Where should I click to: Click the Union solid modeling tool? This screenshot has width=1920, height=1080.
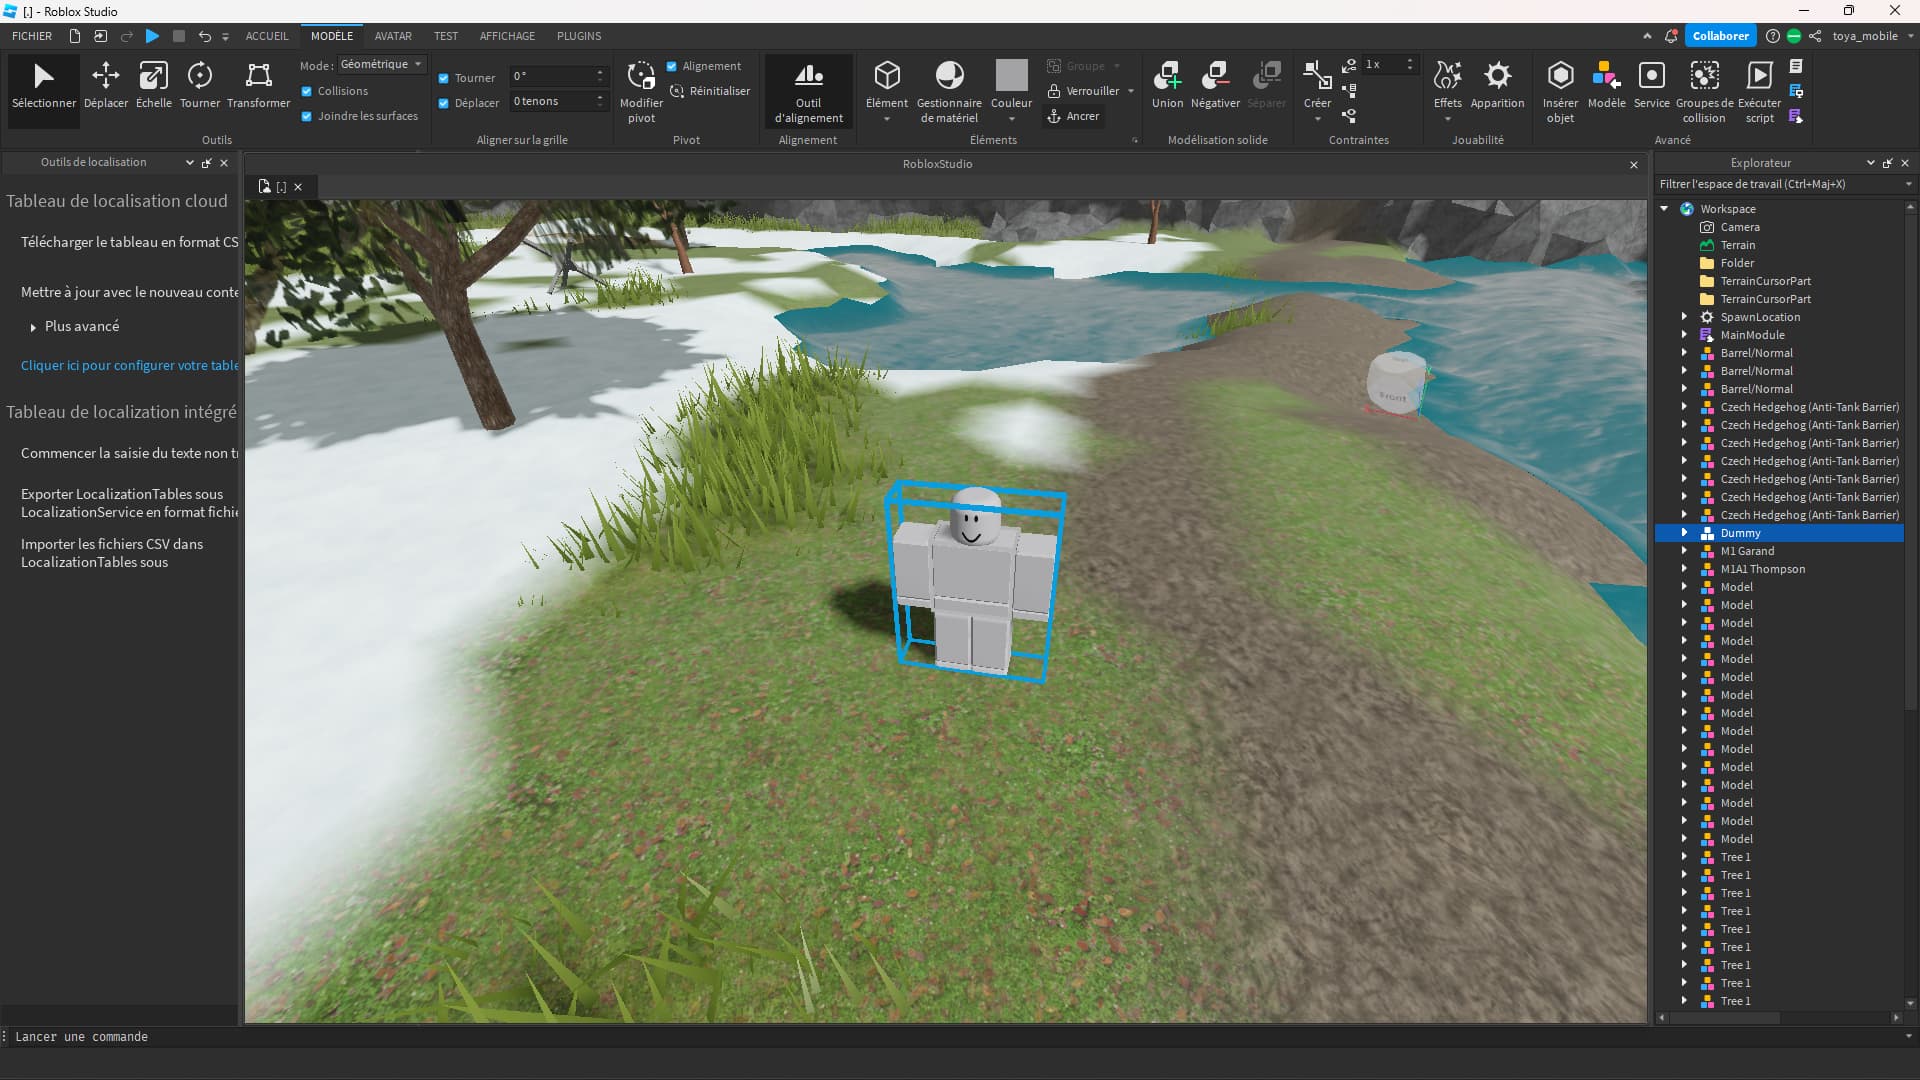coord(1167,86)
